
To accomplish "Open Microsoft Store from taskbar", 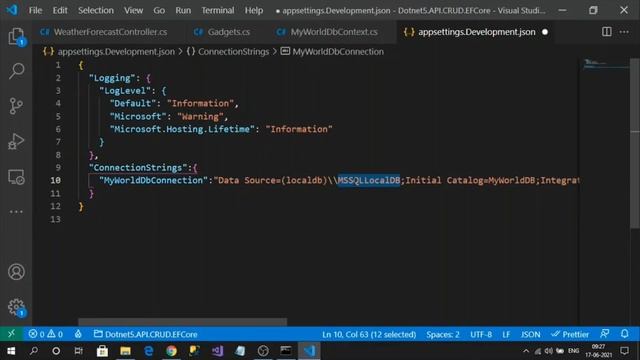I will pyautogui.click(x=102, y=351).
